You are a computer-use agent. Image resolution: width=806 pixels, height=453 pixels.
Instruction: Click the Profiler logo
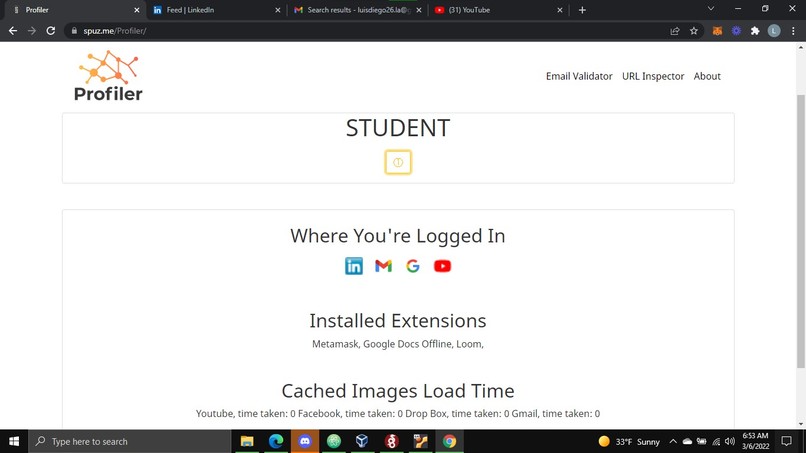[108, 76]
